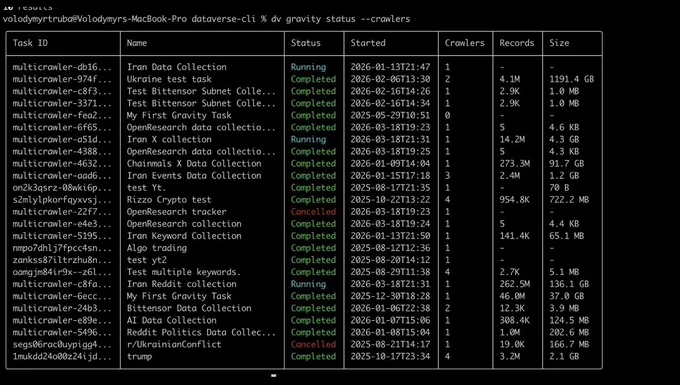Click the terminal cursor below the table
This screenshot has width=680, height=385.
(x=274, y=375)
